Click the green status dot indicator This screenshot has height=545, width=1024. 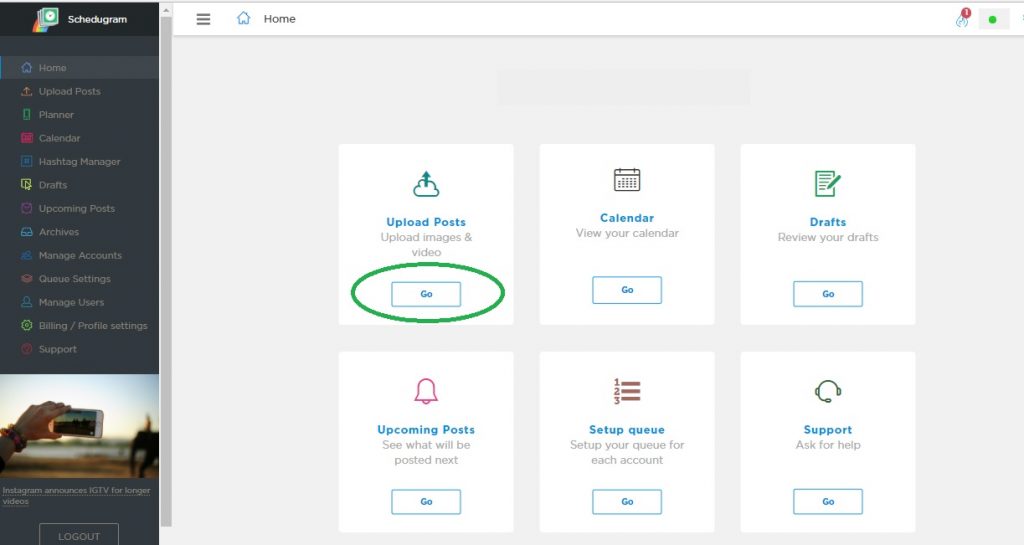click(993, 20)
